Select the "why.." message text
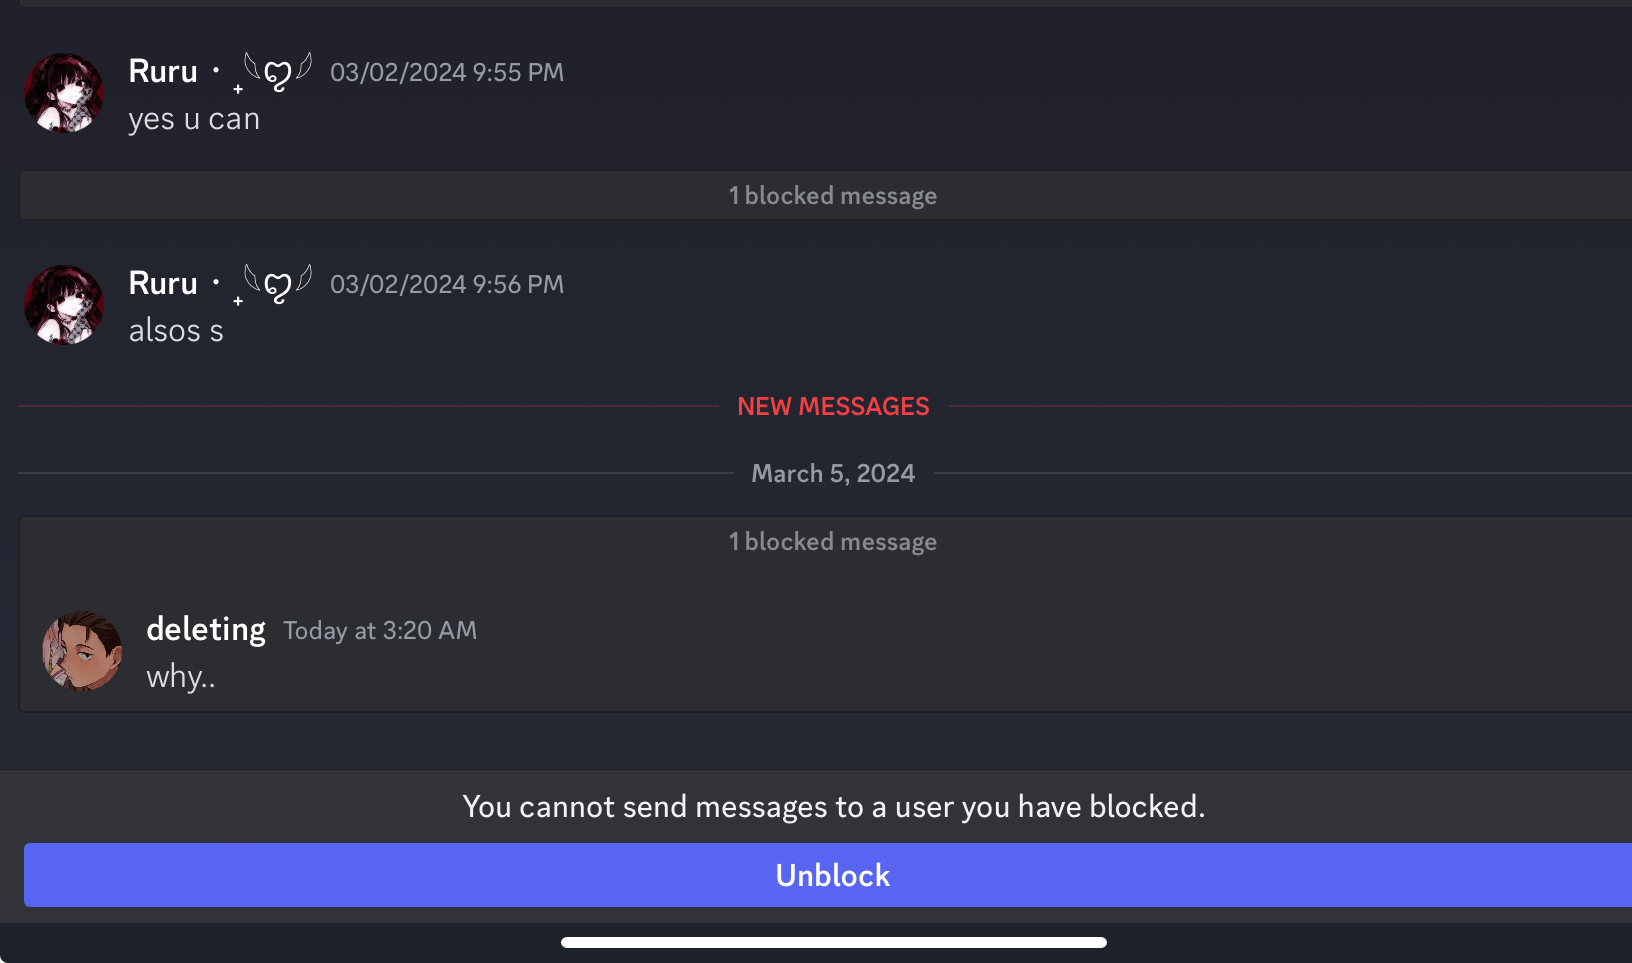 [181, 677]
